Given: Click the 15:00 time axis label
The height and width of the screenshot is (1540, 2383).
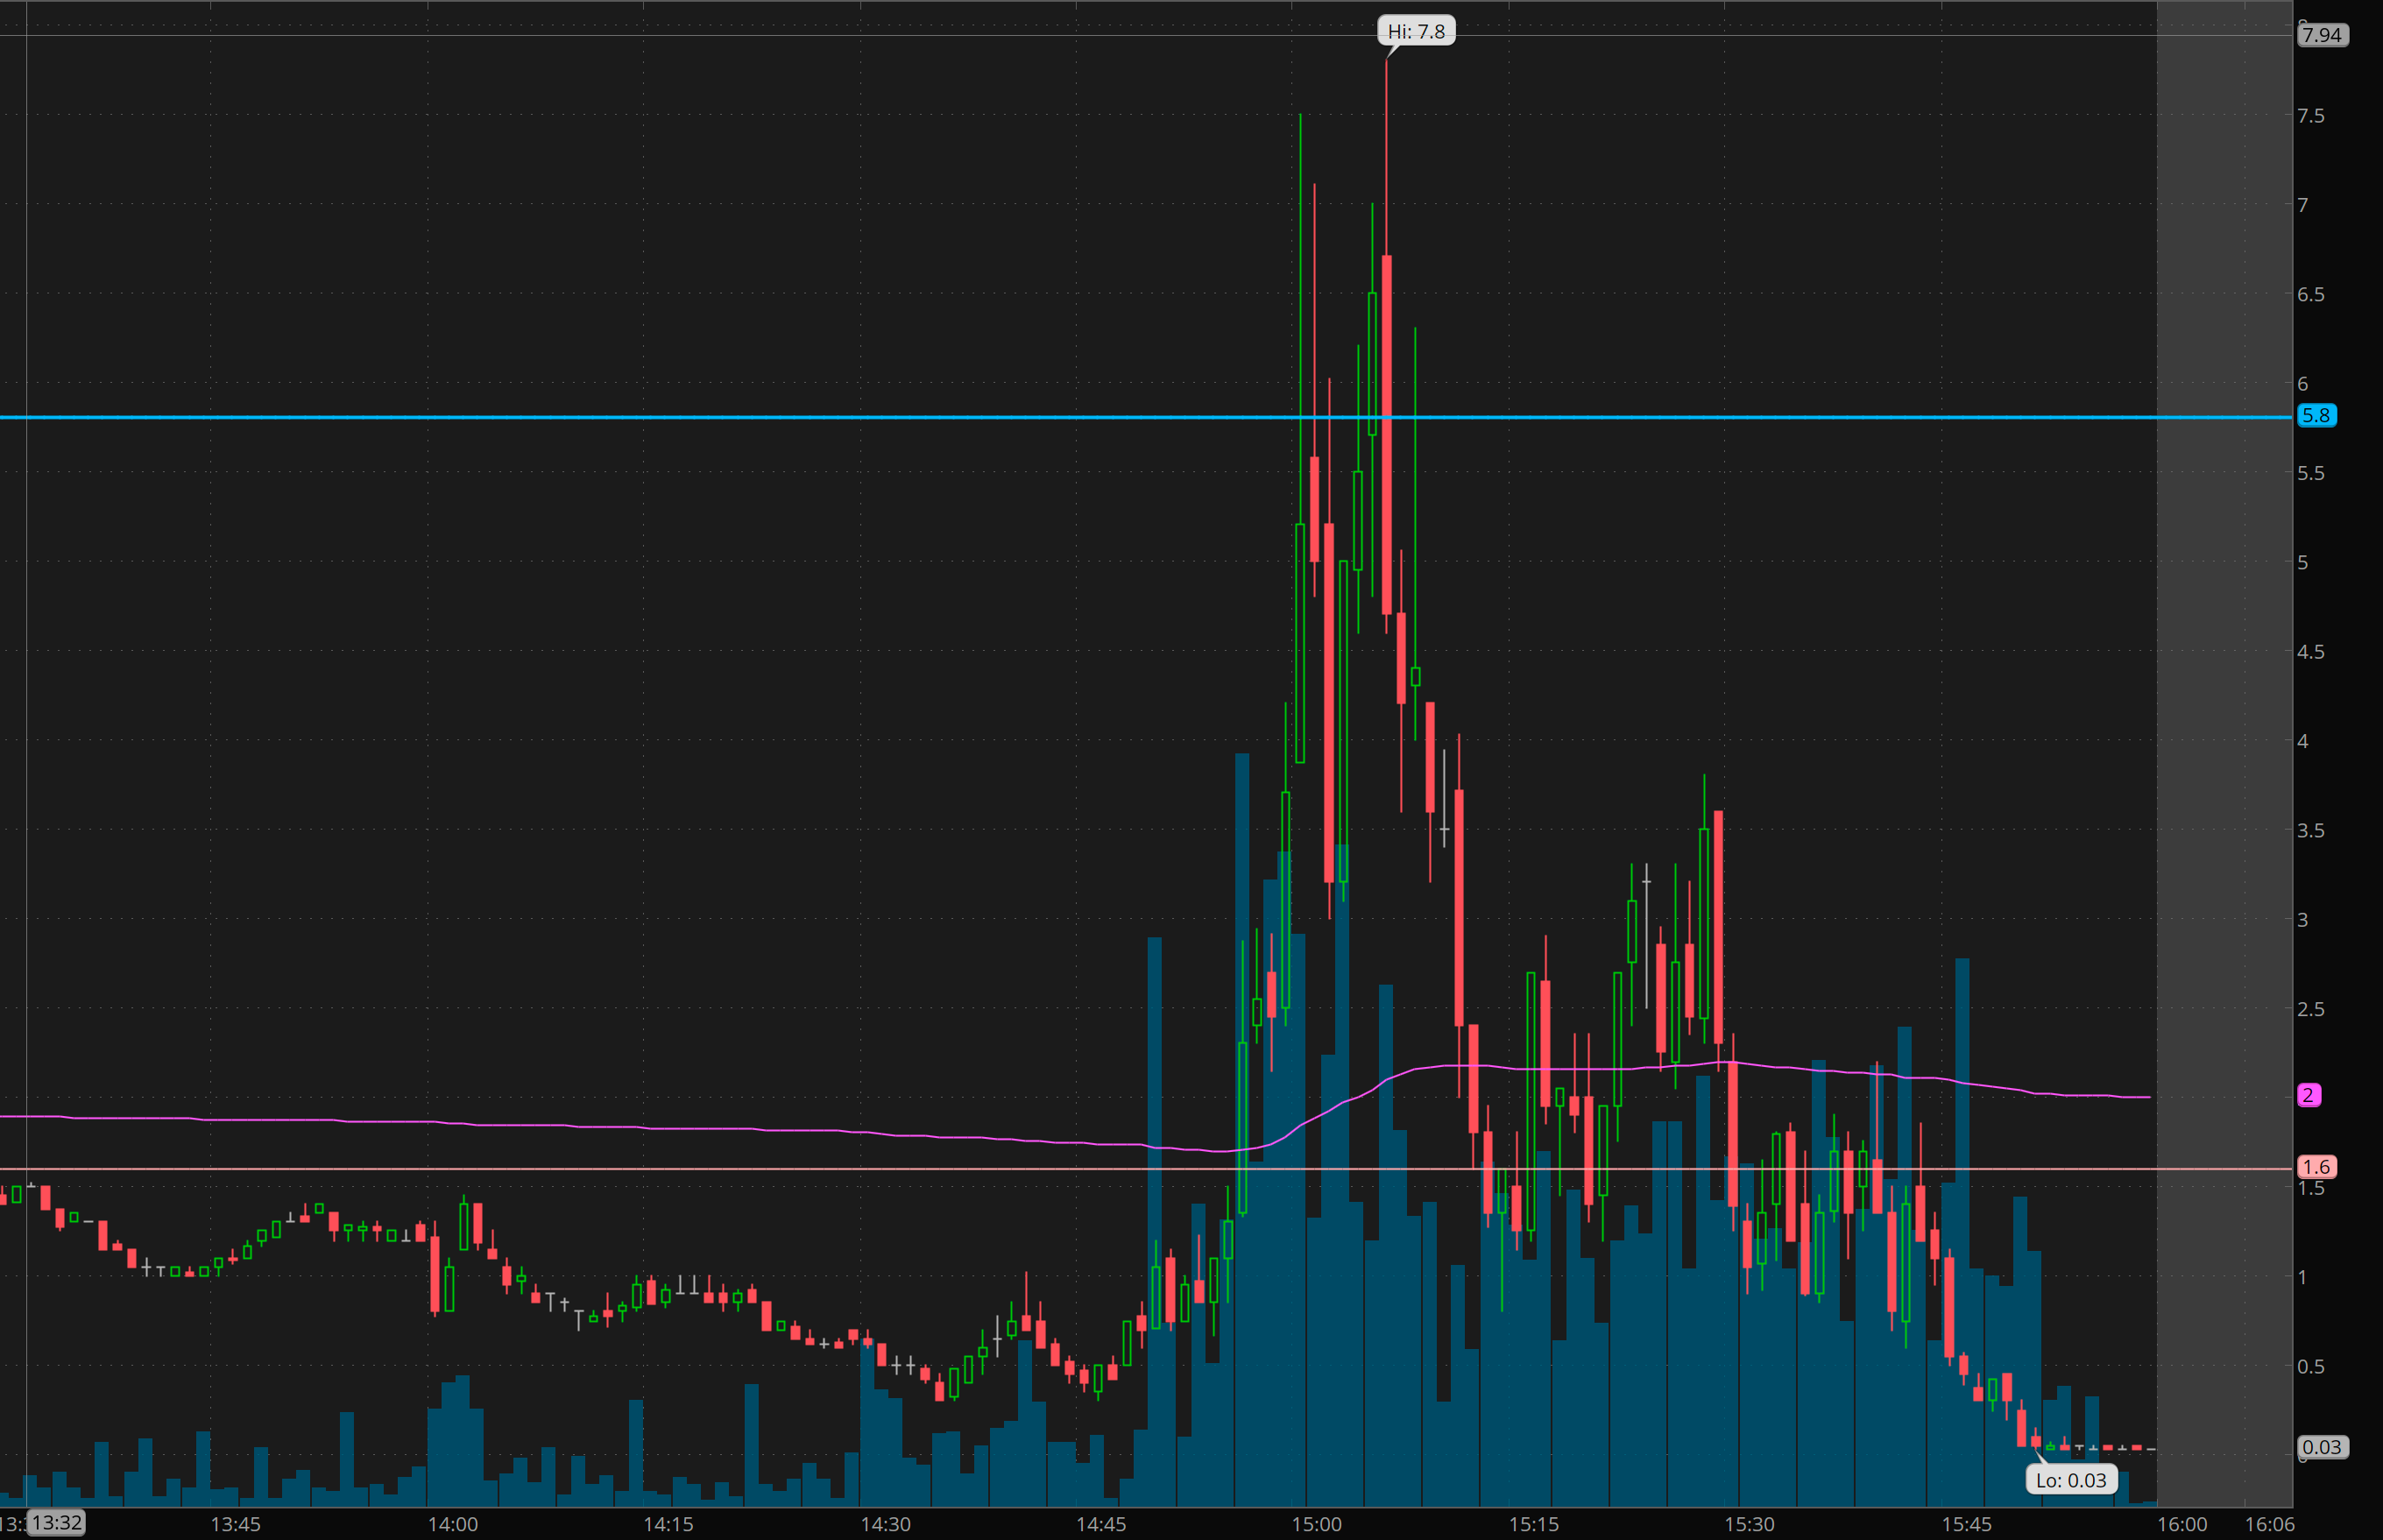Looking at the screenshot, I should 1316,1524.
